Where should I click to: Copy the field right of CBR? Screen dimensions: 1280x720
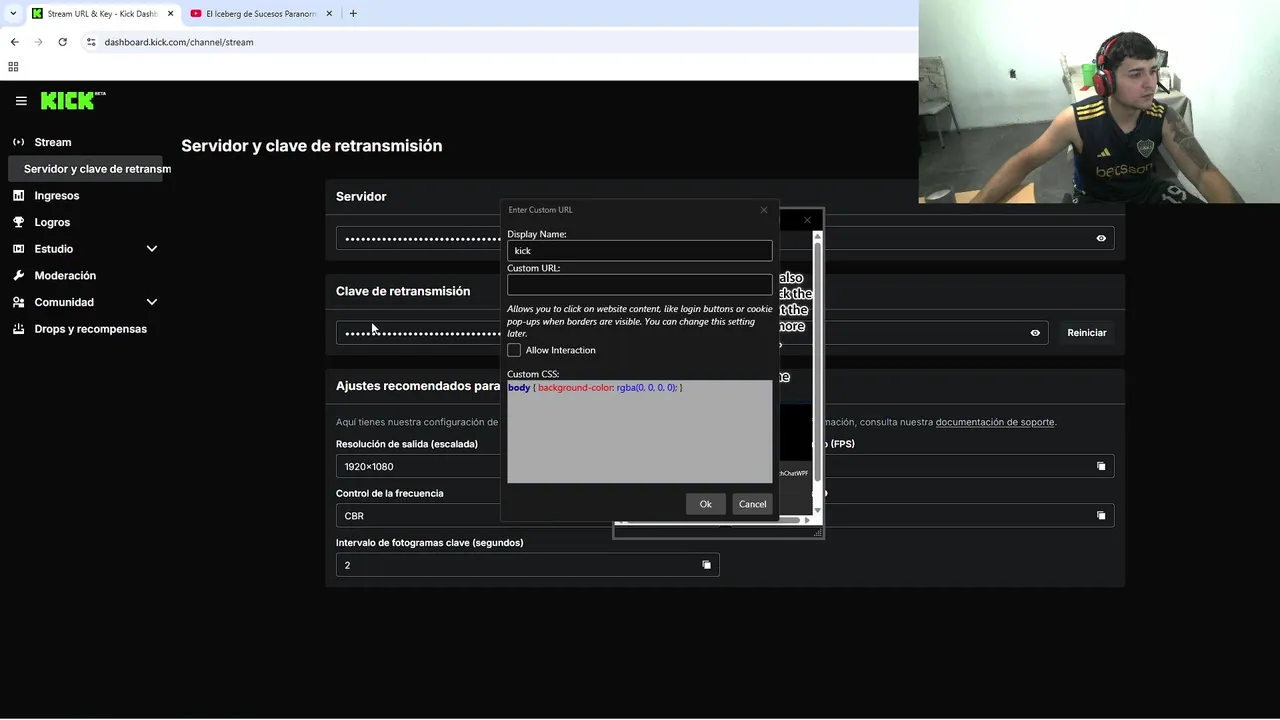click(1101, 516)
